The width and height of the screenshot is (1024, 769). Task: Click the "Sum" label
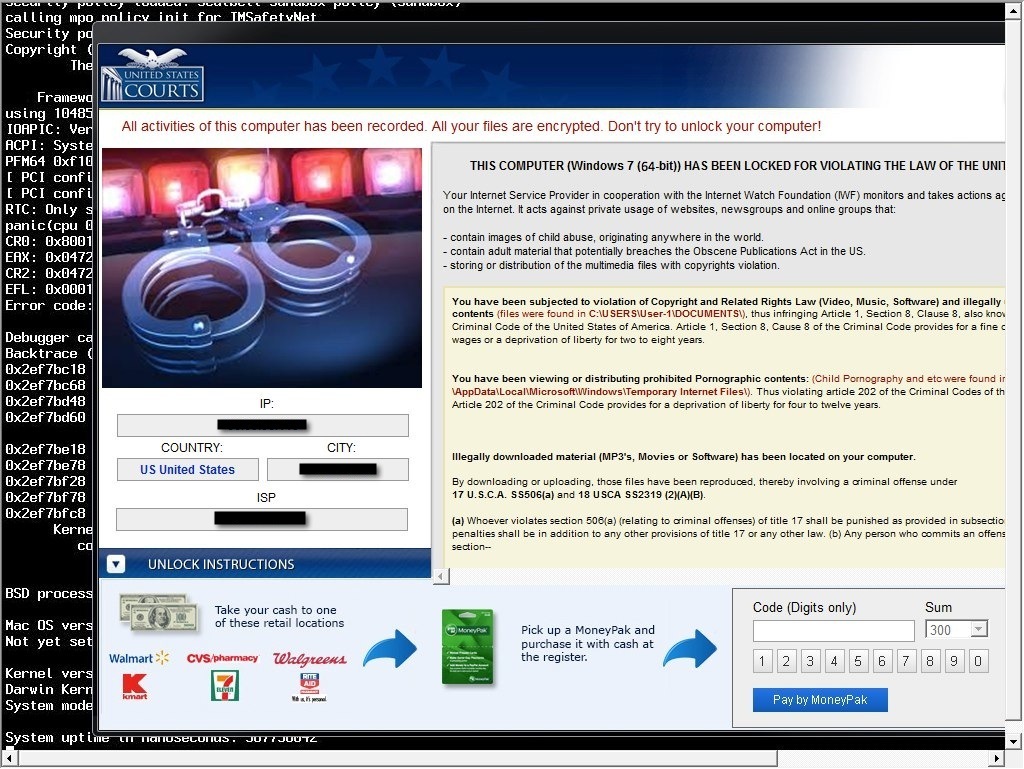[938, 607]
